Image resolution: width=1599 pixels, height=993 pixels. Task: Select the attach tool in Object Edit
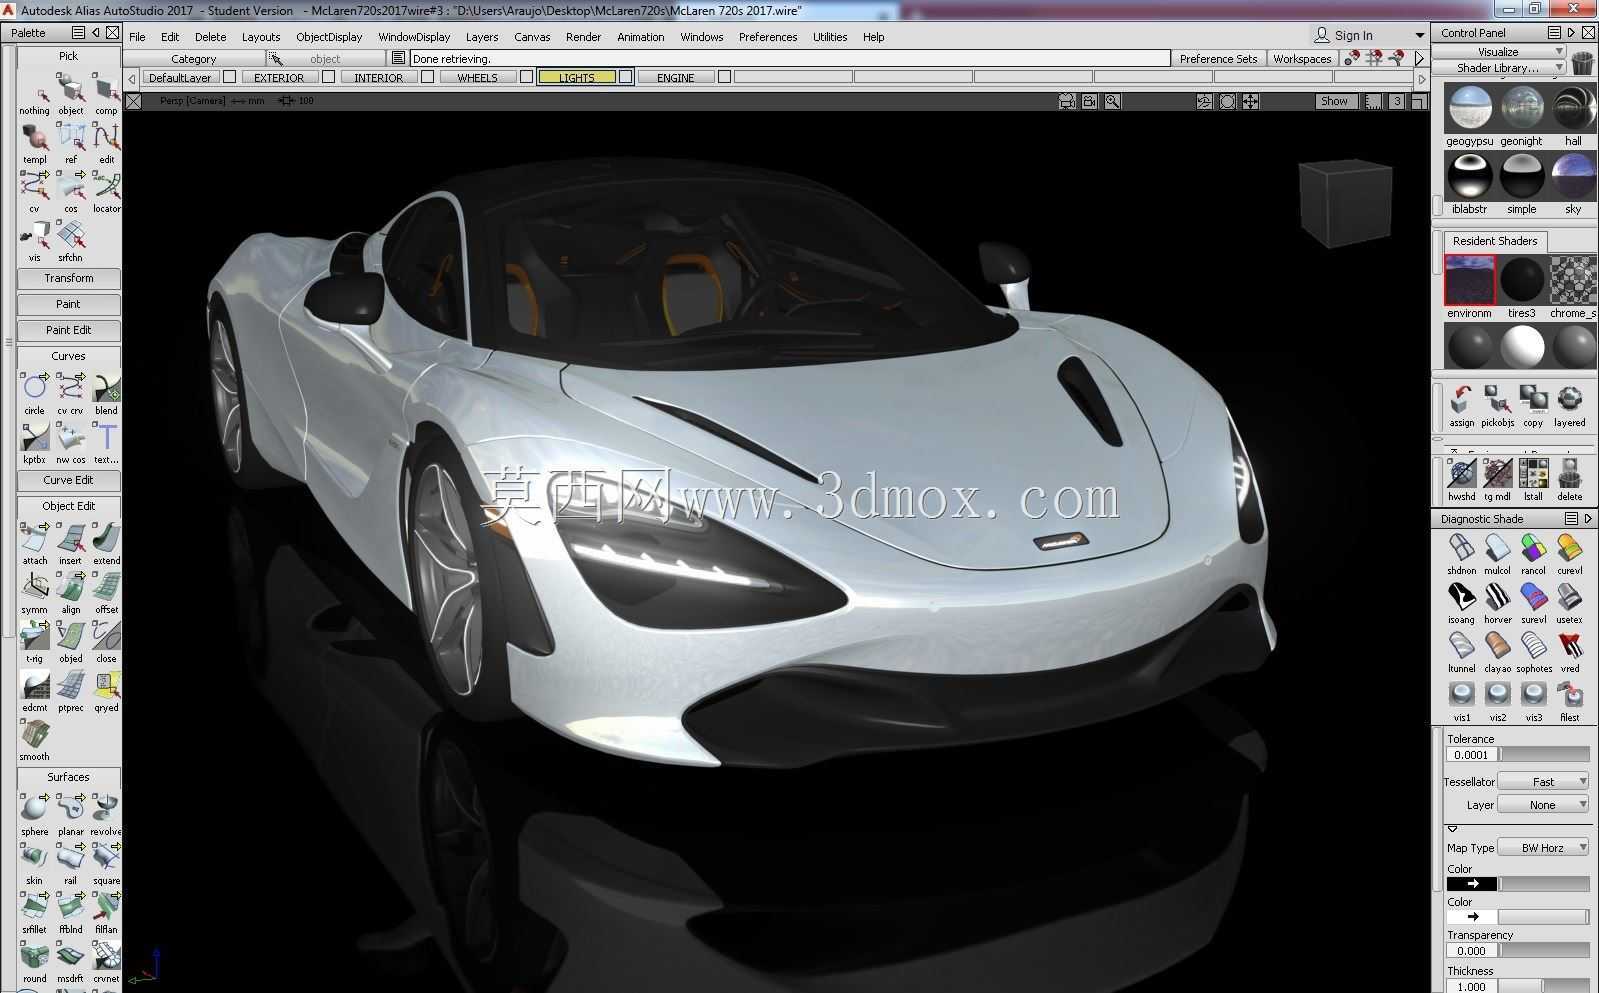coord(34,544)
